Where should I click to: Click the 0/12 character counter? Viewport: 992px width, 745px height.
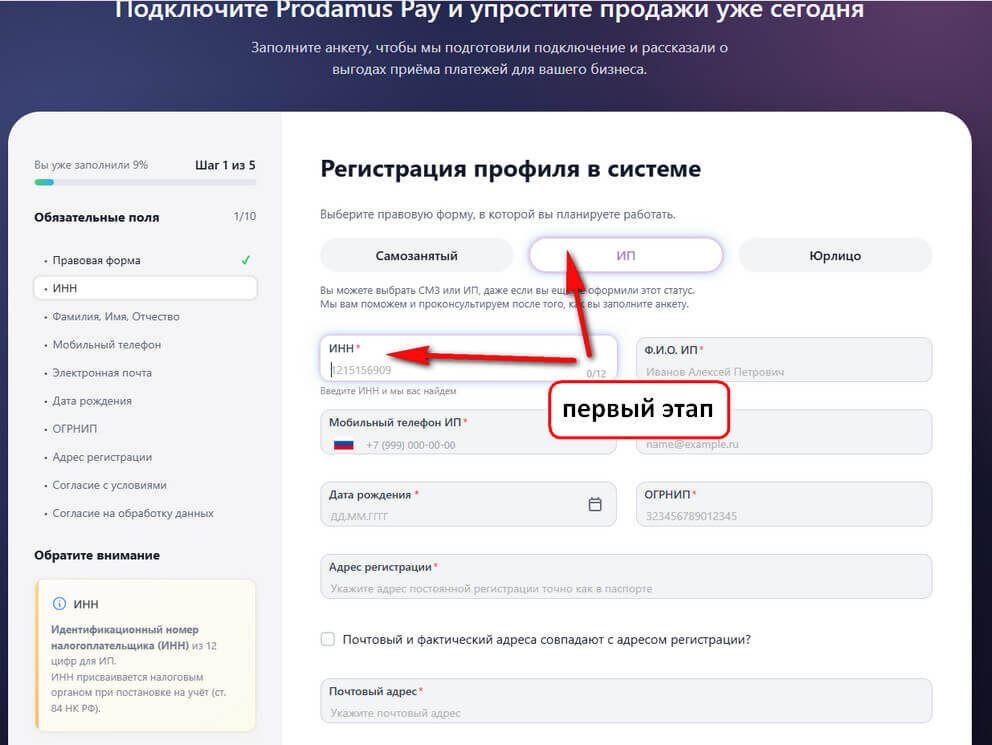[x=596, y=374]
